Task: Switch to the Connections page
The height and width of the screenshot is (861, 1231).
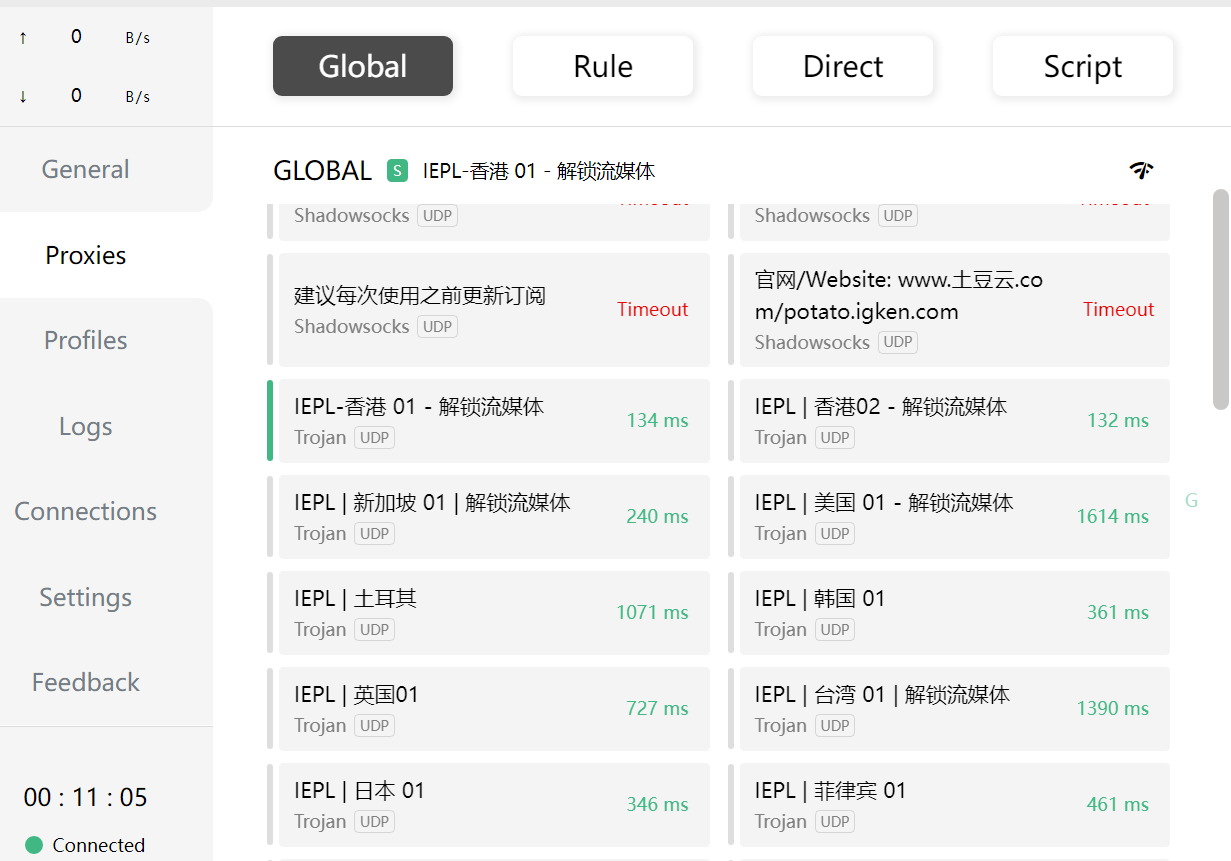Action: (x=85, y=511)
